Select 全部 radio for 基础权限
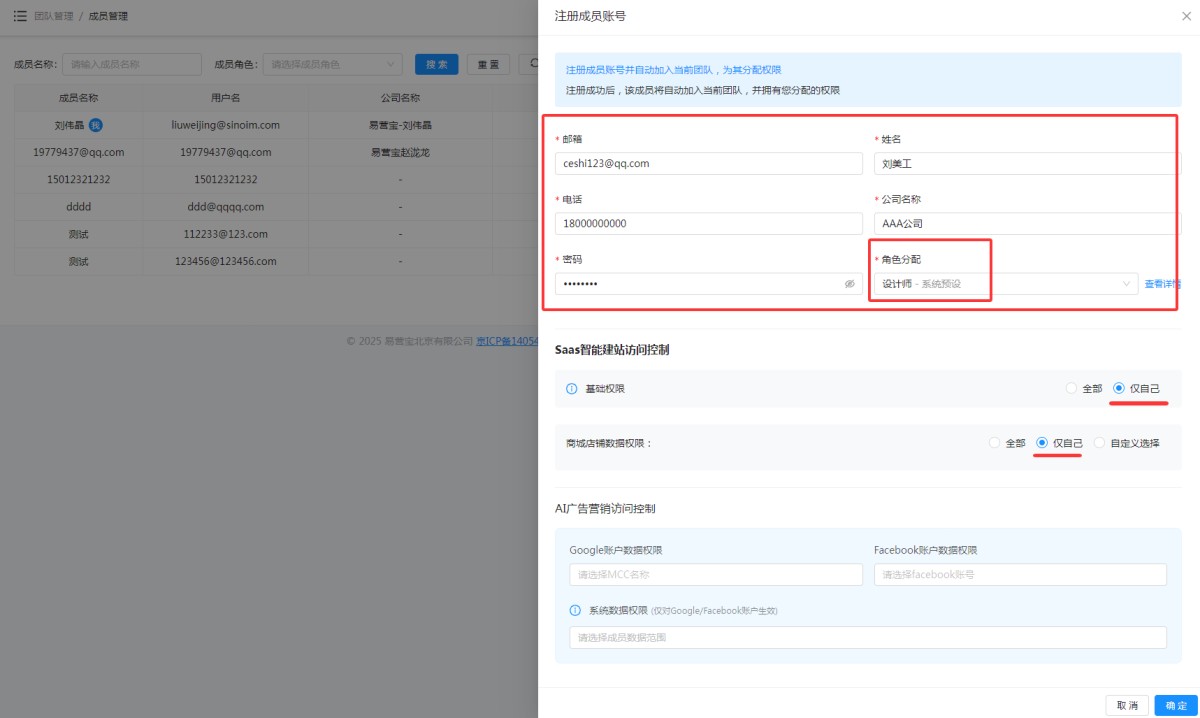This screenshot has width=1200, height=718. [1072, 388]
